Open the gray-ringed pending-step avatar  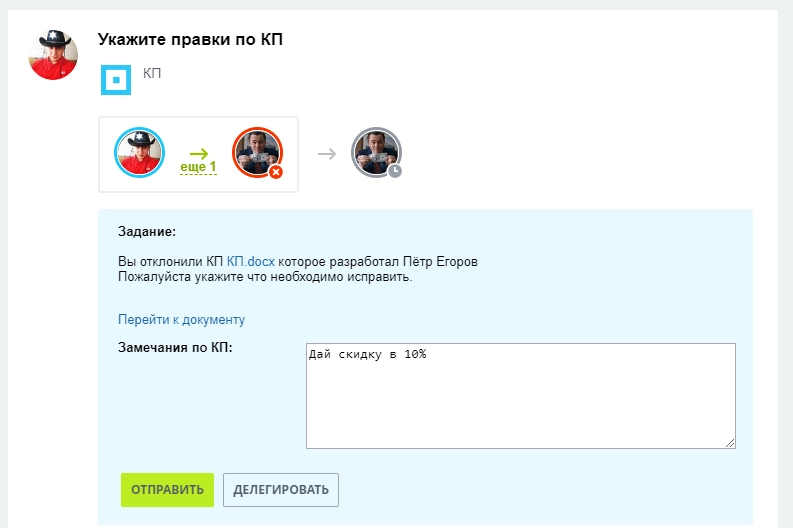click(376, 152)
